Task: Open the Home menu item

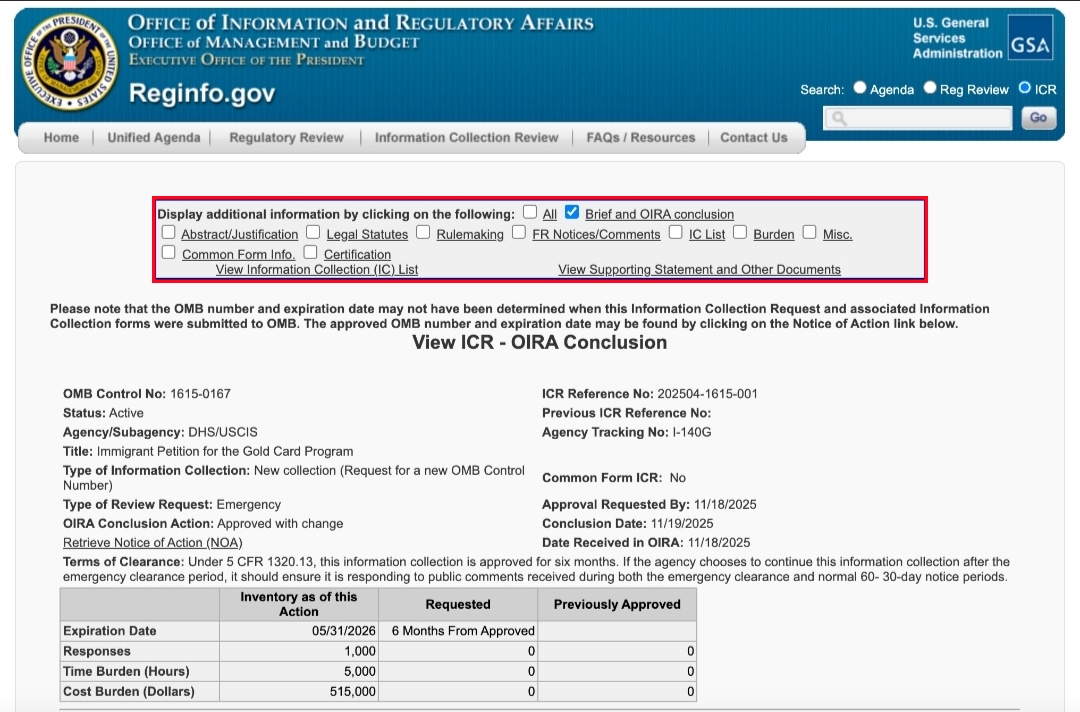Action: pyautogui.click(x=61, y=138)
